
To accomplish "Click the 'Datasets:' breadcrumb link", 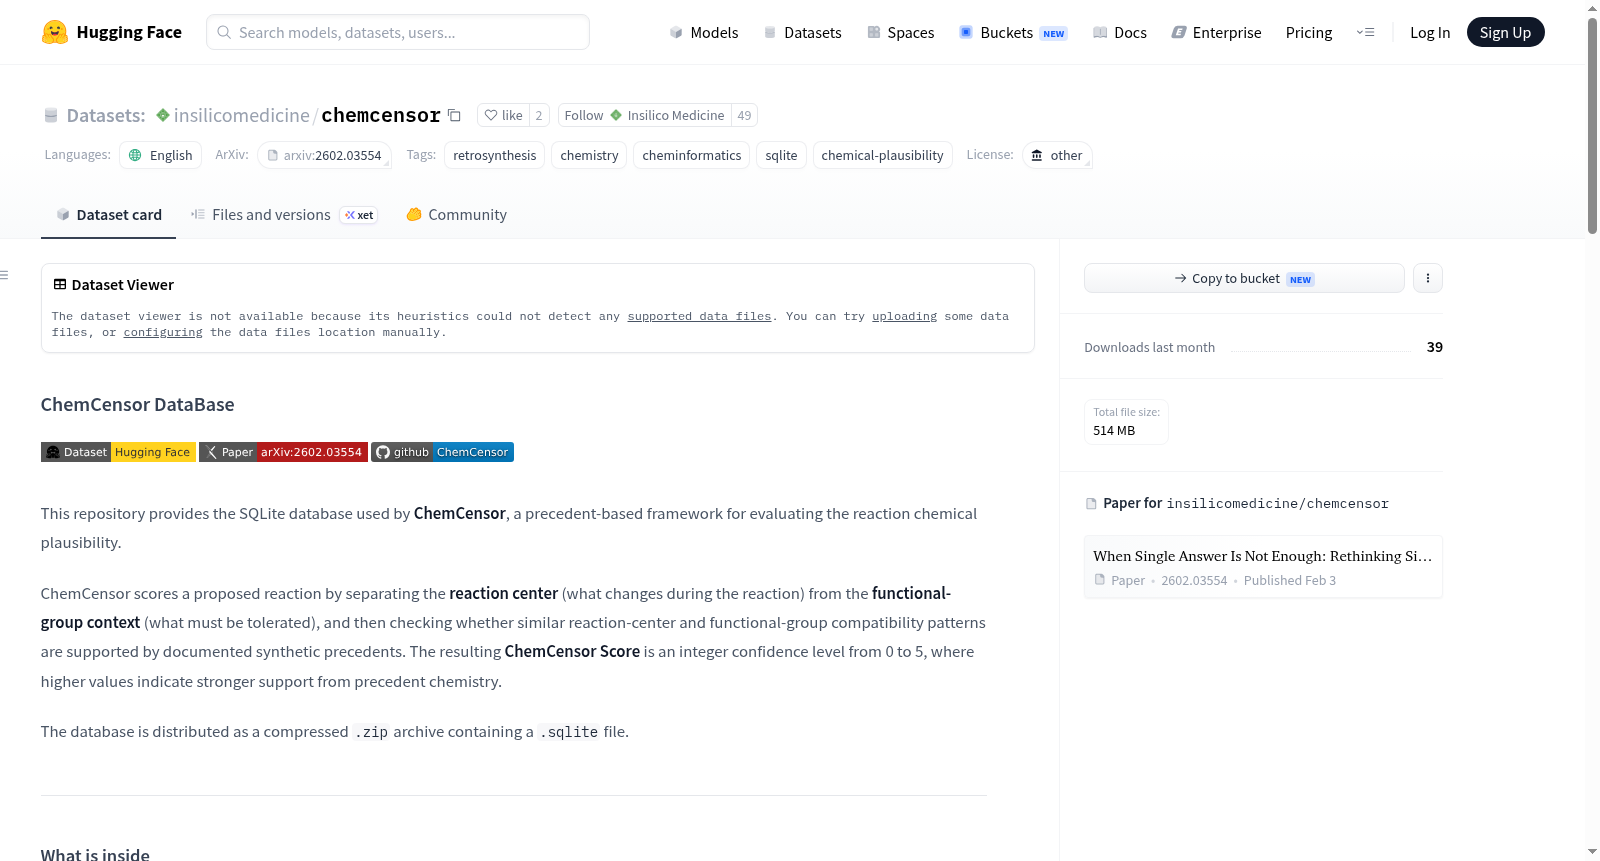I will click(106, 115).
